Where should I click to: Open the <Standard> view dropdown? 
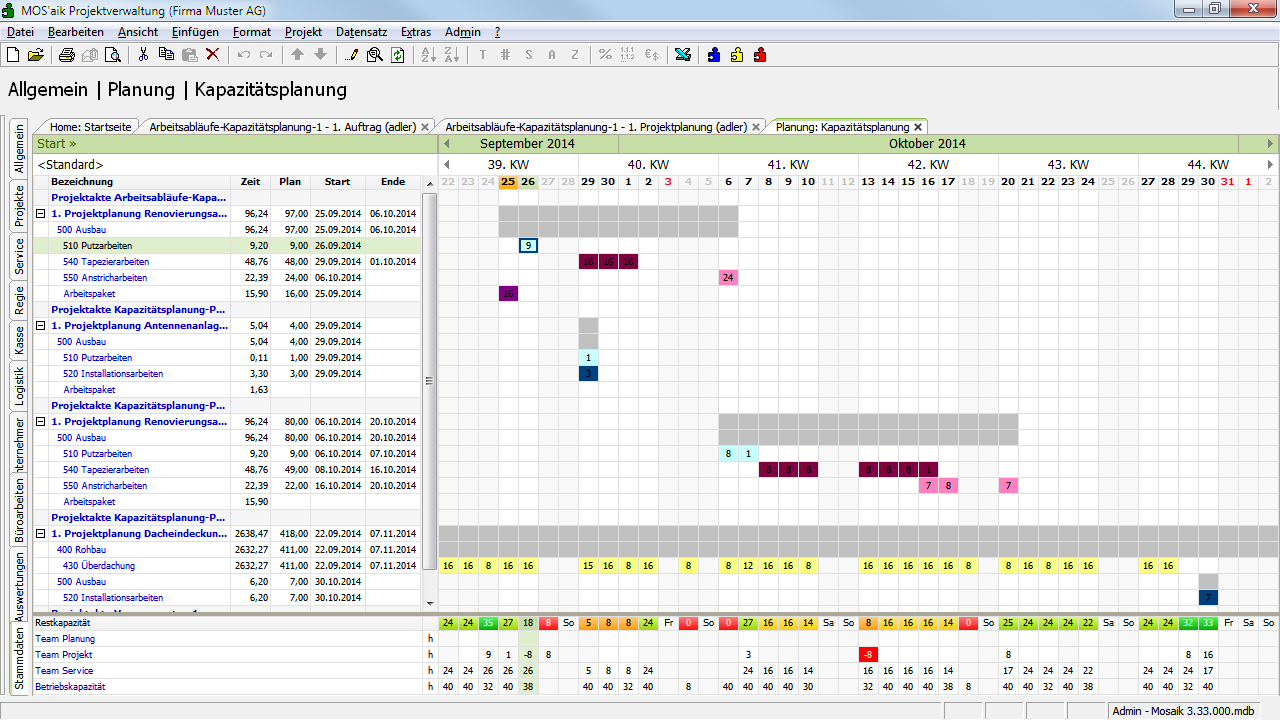[x=234, y=164]
